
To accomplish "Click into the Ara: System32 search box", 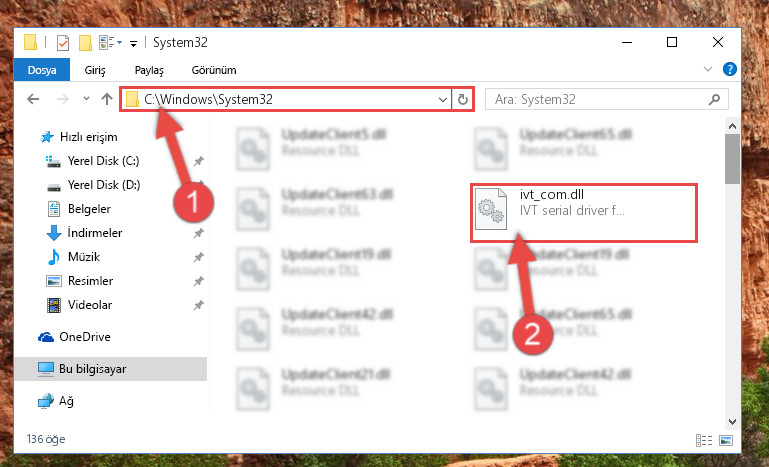I will (x=598, y=100).
